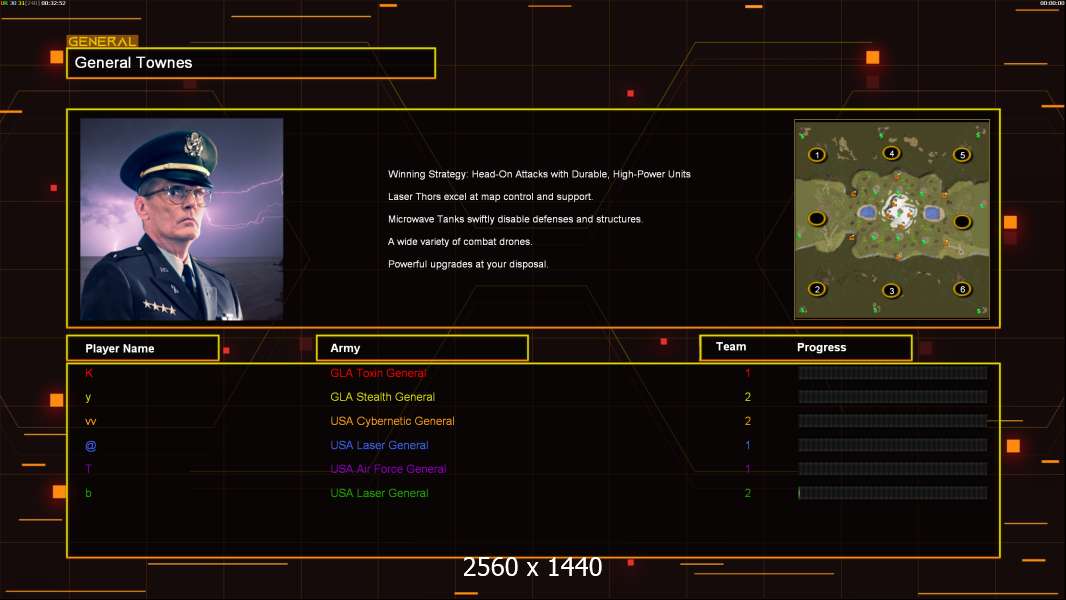
Task: Click start position 5 on the minimap
Action: pos(962,155)
